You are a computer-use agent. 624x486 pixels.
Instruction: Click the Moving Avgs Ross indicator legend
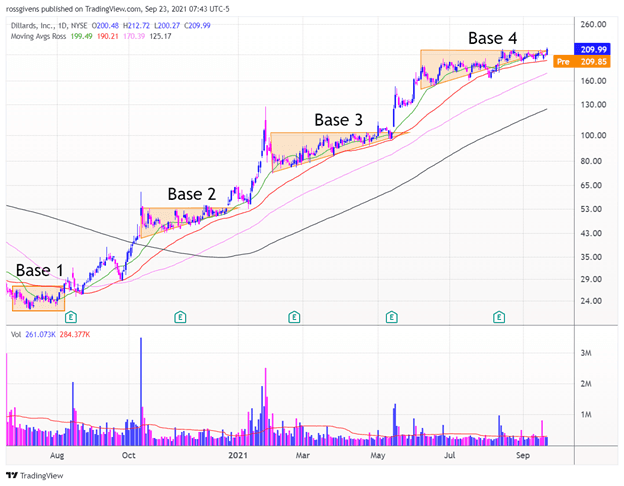click(40, 37)
